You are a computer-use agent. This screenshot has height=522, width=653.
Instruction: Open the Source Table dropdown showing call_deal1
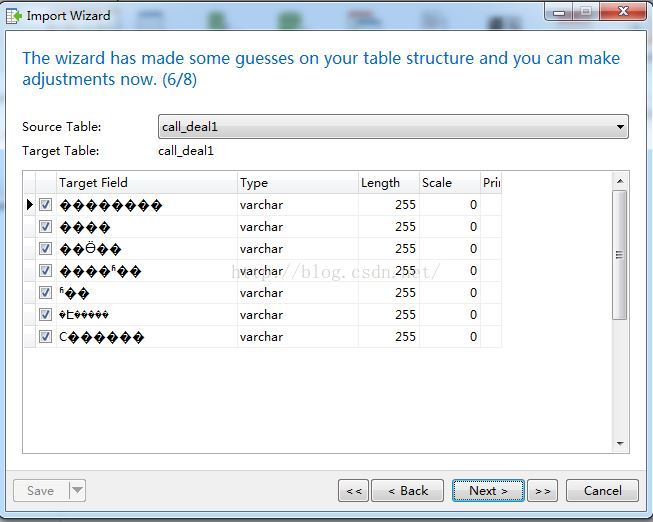click(393, 127)
